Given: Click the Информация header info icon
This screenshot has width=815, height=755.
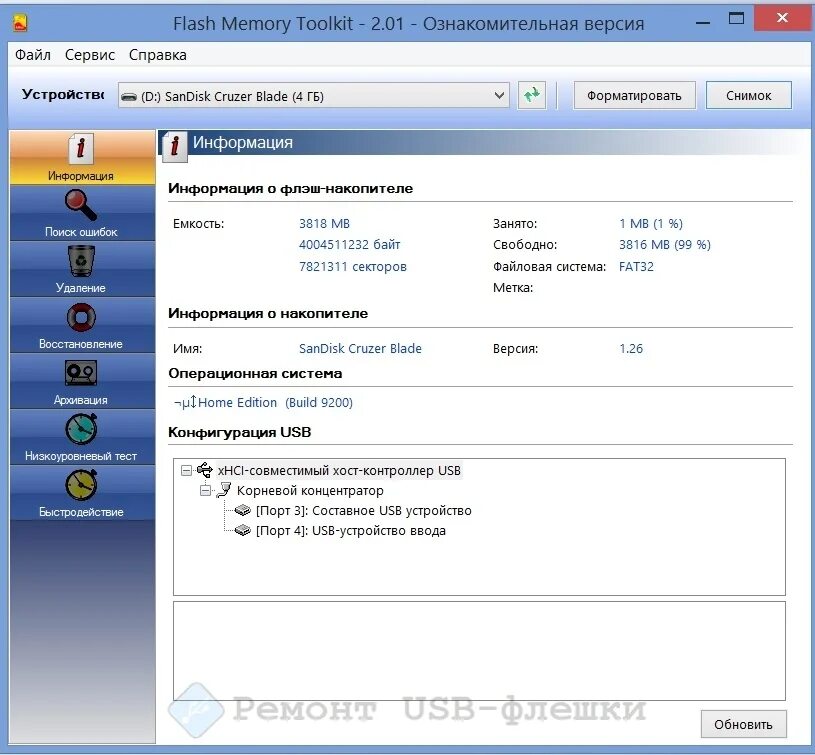Looking at the screenshot, I should (x=175, y=147).
